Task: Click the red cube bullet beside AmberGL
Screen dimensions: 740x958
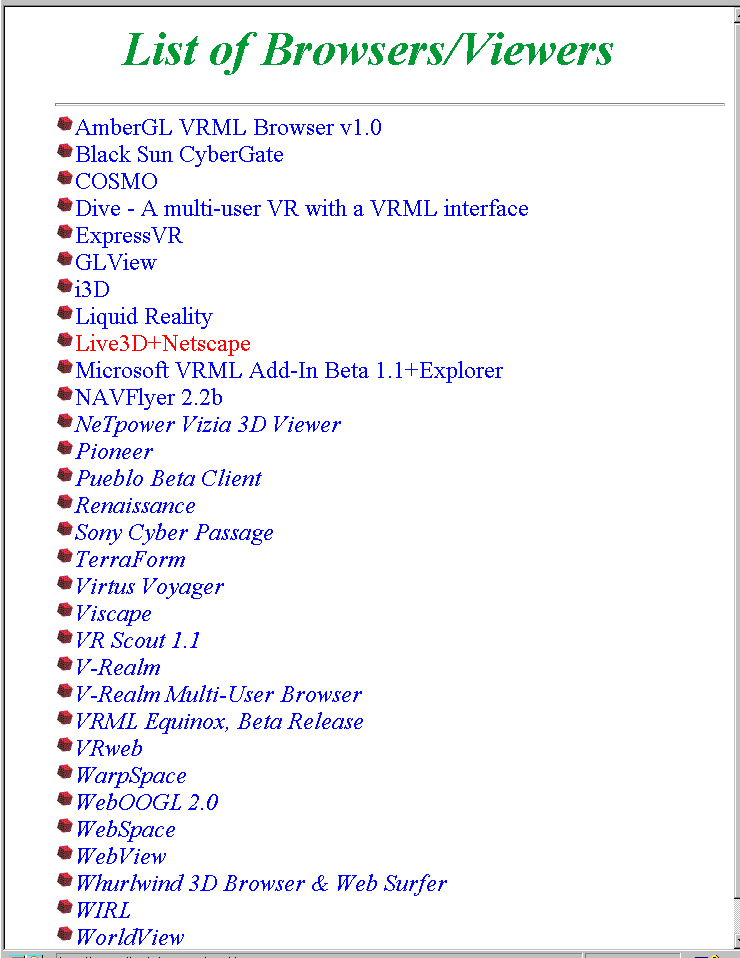Action: 65,124
